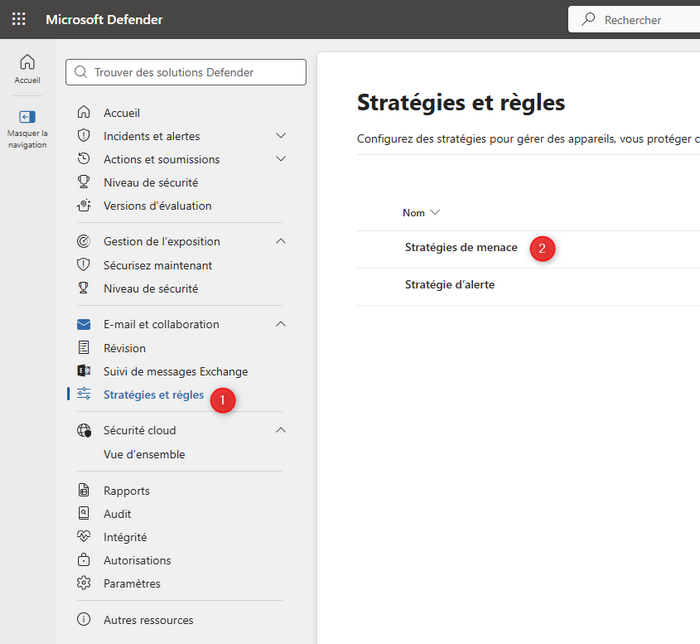Focus the top Rechercher search box

pyautogui.click(x=634, y=19)
